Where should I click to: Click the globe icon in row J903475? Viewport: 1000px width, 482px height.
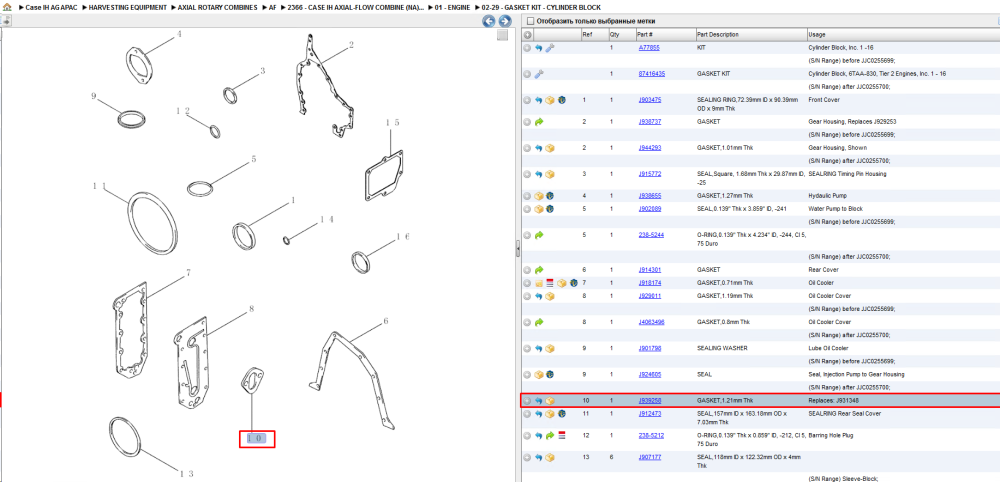[561, 100]
